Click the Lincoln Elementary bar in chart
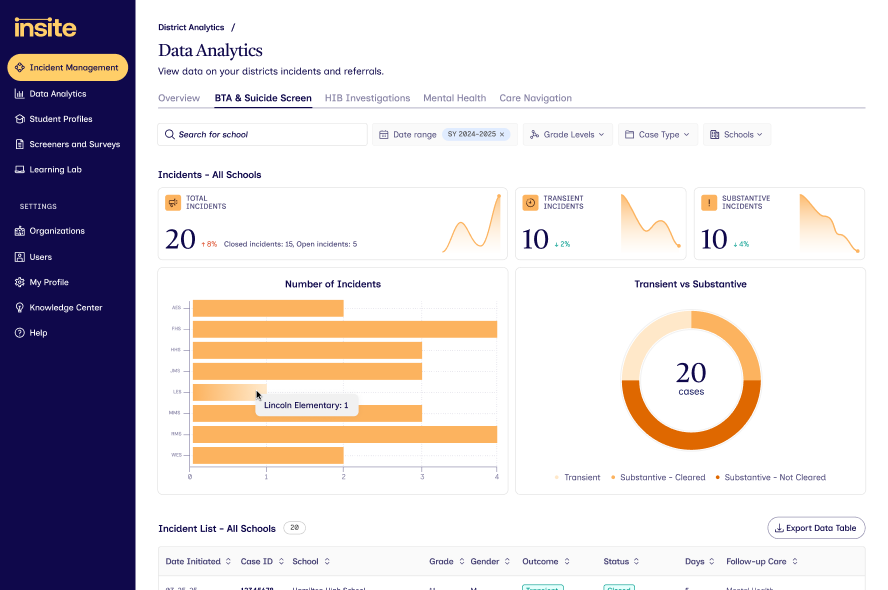 click(x=230, y=392)
